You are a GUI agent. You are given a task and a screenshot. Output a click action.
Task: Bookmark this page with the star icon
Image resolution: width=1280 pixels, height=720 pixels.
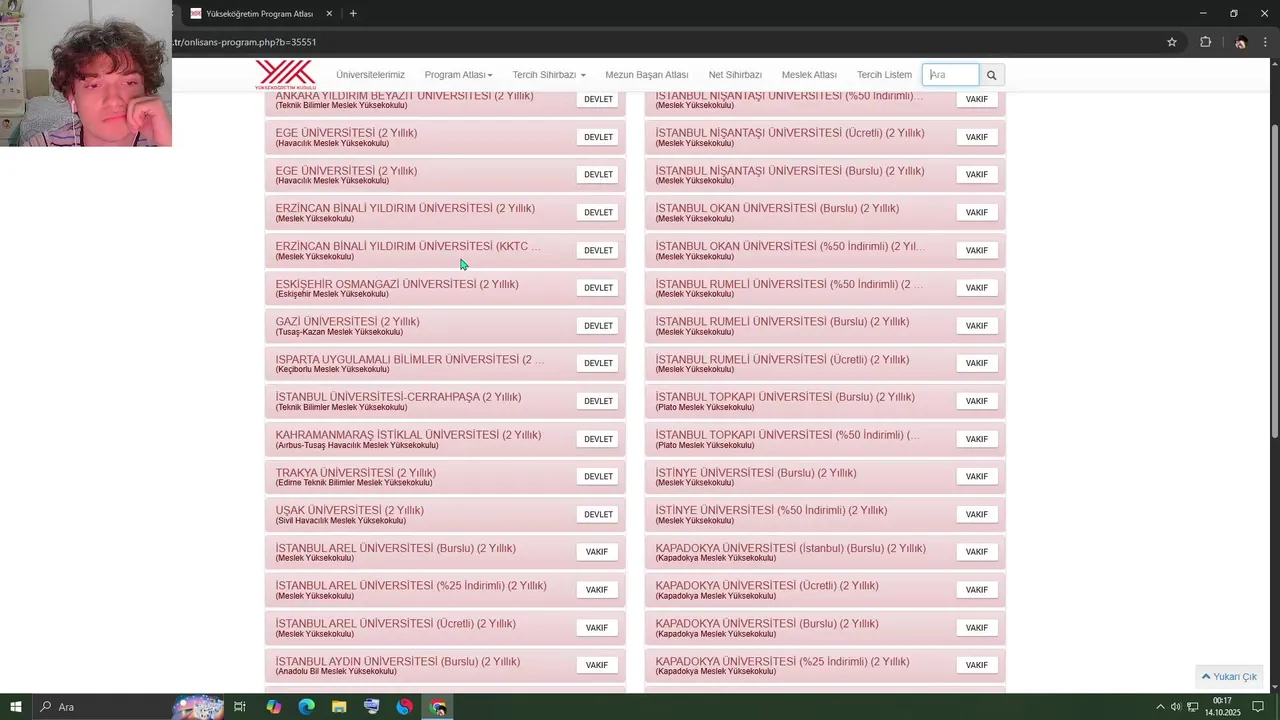[1172, 42]
